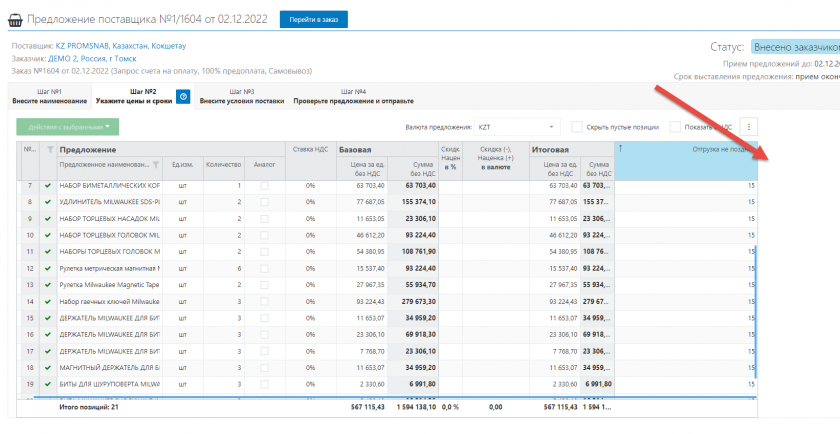Go to Шаг №3 Внесите условия поставки
This screenshot has height=434, width=840.
pos(241,96)
